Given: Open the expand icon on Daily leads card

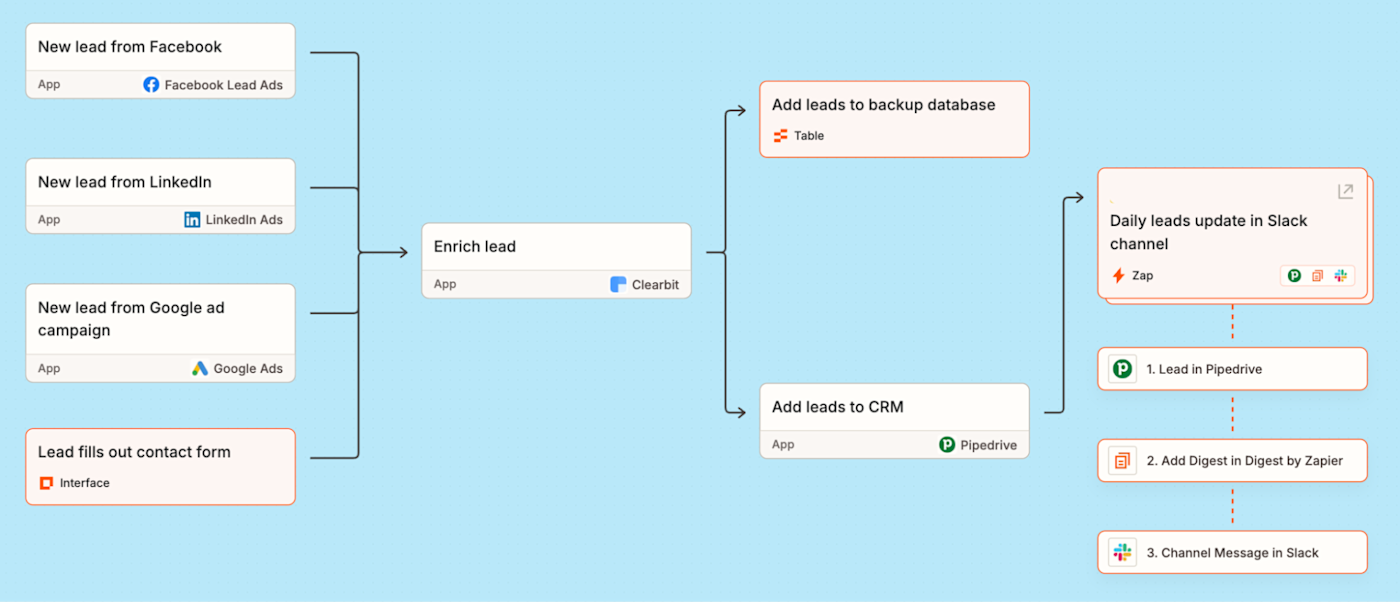Looking at the screenshot, I should [1345, 191].
